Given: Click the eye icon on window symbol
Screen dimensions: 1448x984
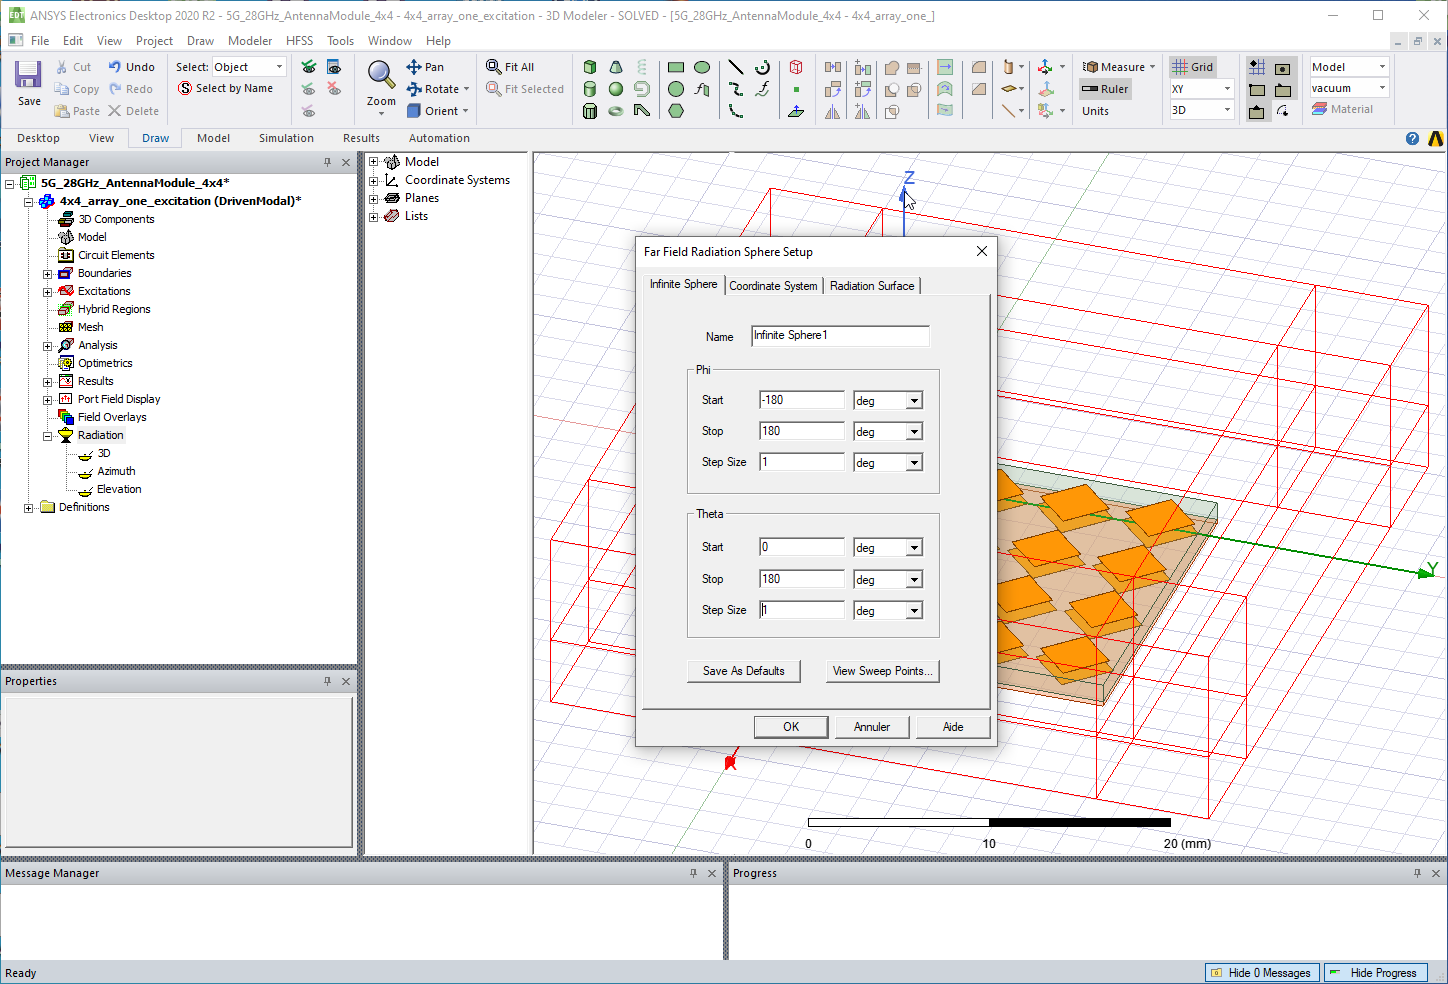Looking at the screenshot, I should pos(334,67).
